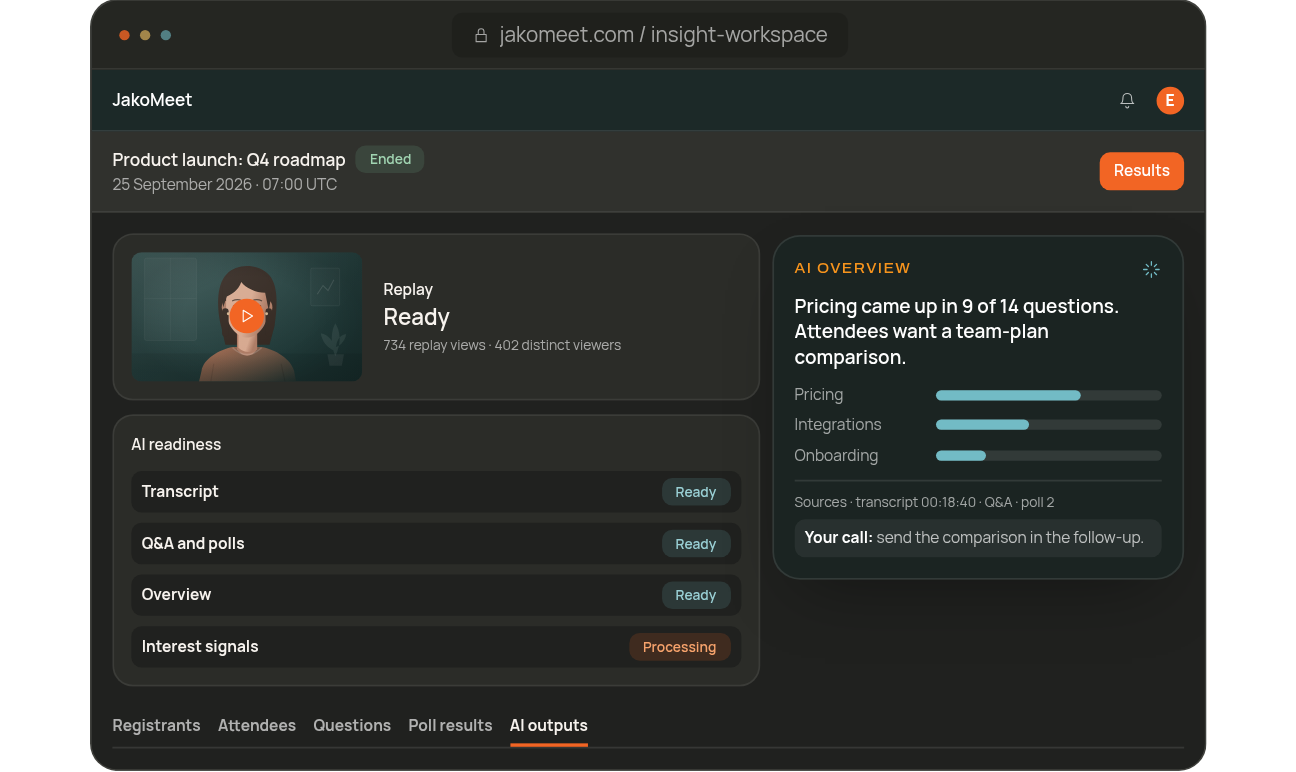Open the notifications bell

[1127, 100]
